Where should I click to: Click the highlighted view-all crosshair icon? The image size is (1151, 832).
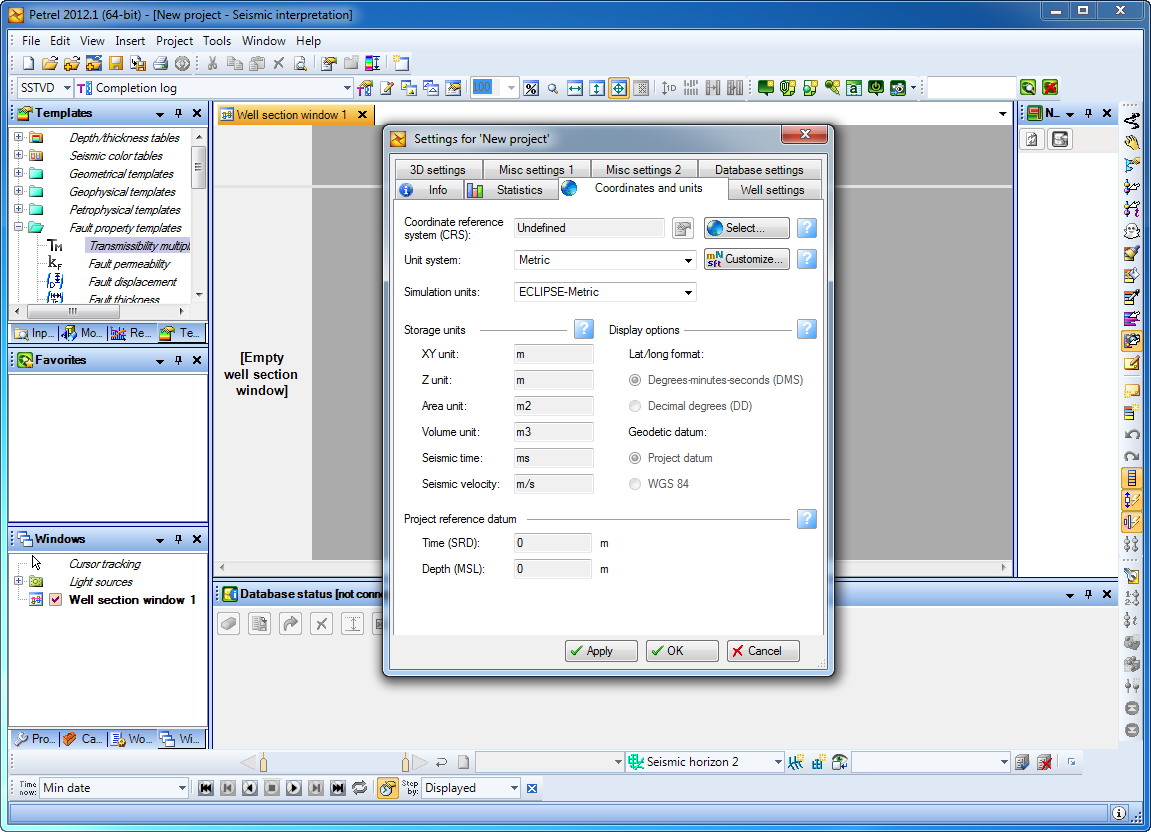(x=619, y=88)
